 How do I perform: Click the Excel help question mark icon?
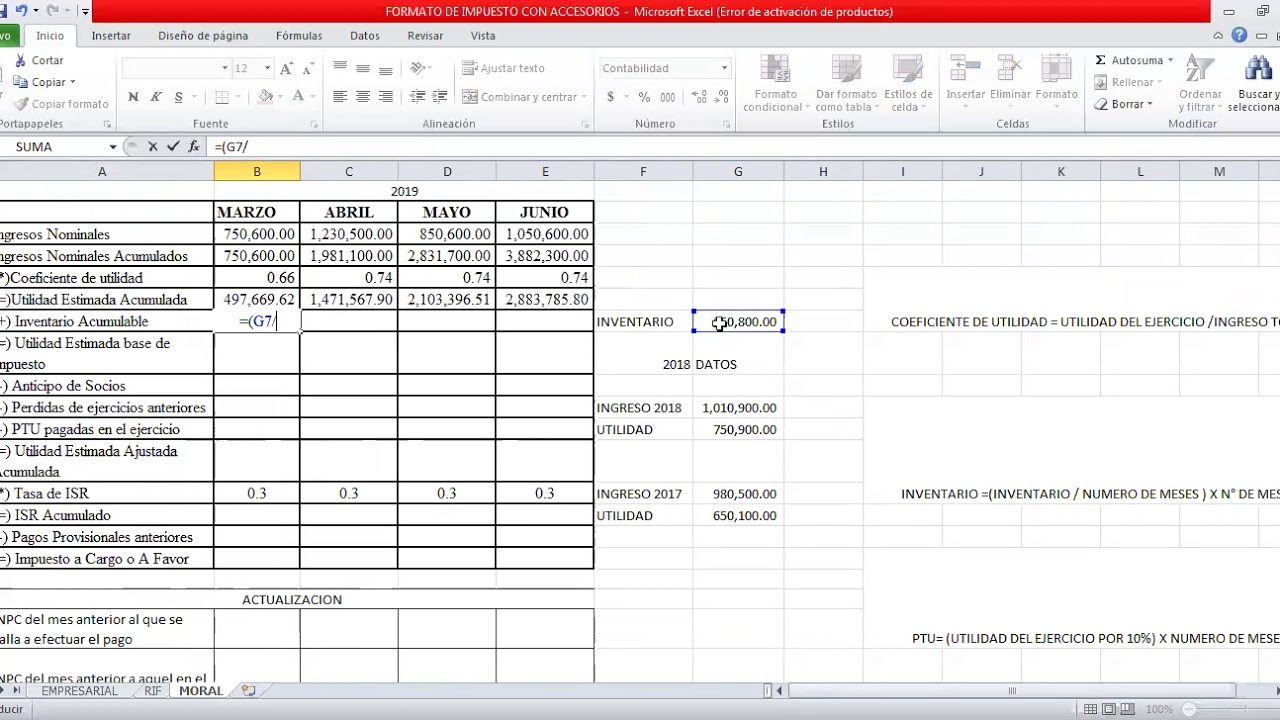point(1240,35)
